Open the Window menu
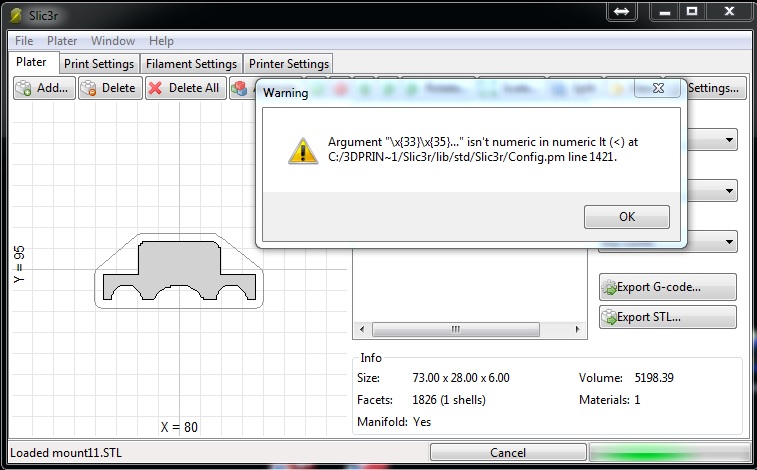The image size is (757, 470). click(113, 41)
